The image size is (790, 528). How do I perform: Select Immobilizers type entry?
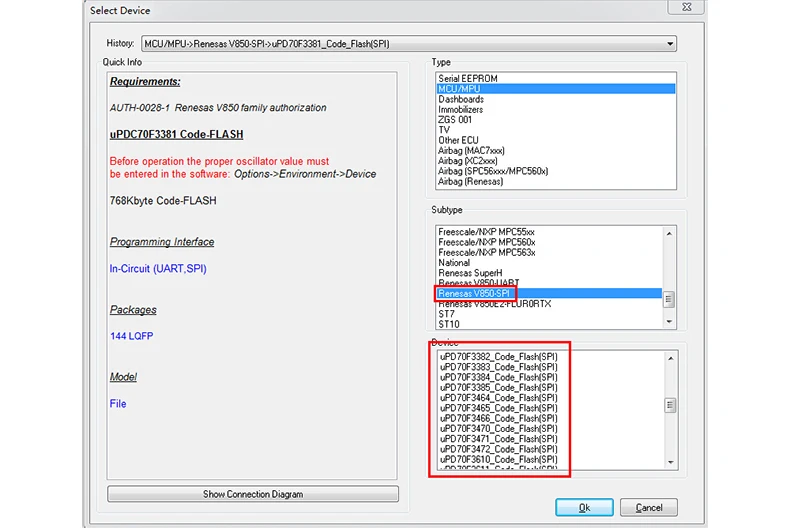(460, 109)
